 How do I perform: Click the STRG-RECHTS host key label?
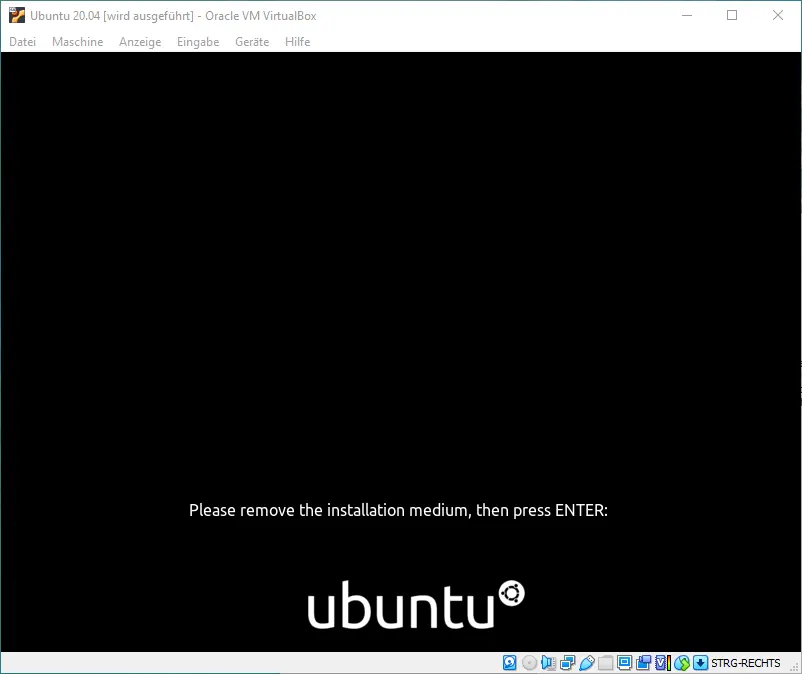point(745,663)
